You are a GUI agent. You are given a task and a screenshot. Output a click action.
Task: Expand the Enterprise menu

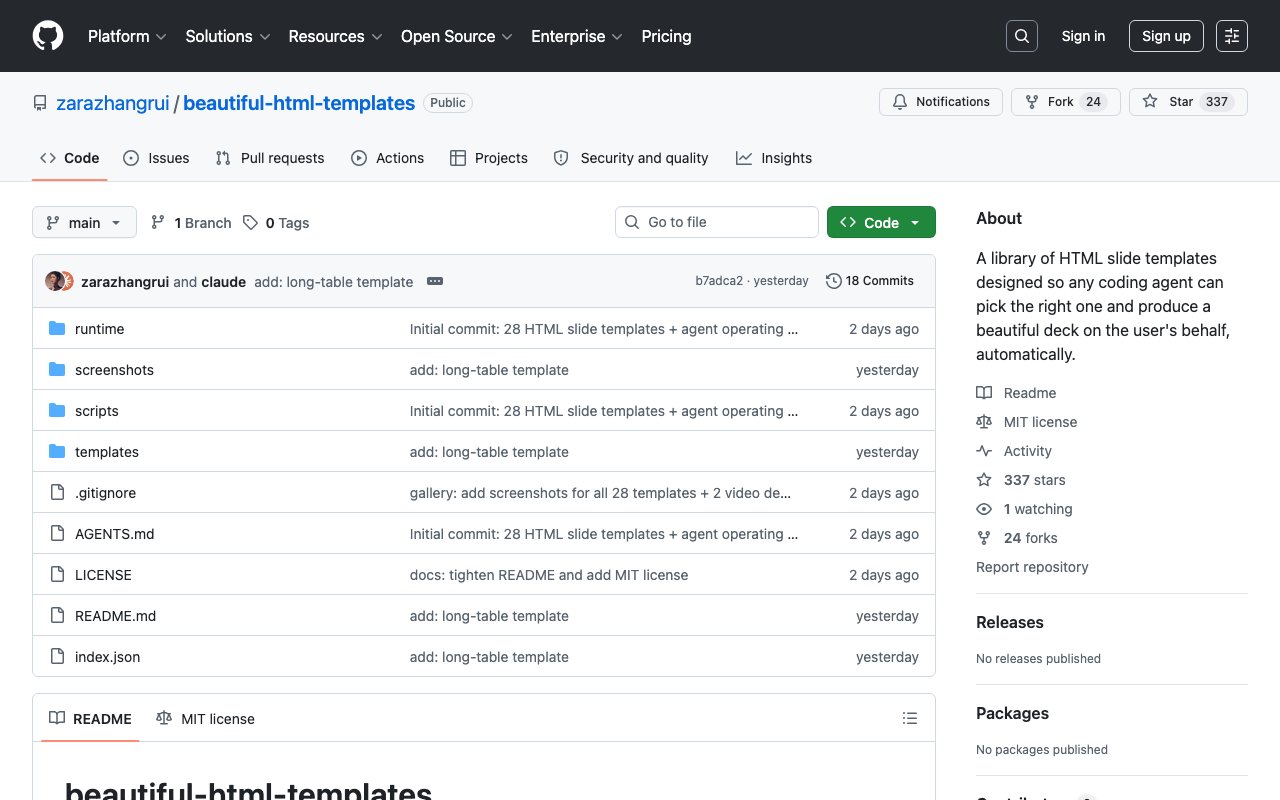click(x=577, y=36)
